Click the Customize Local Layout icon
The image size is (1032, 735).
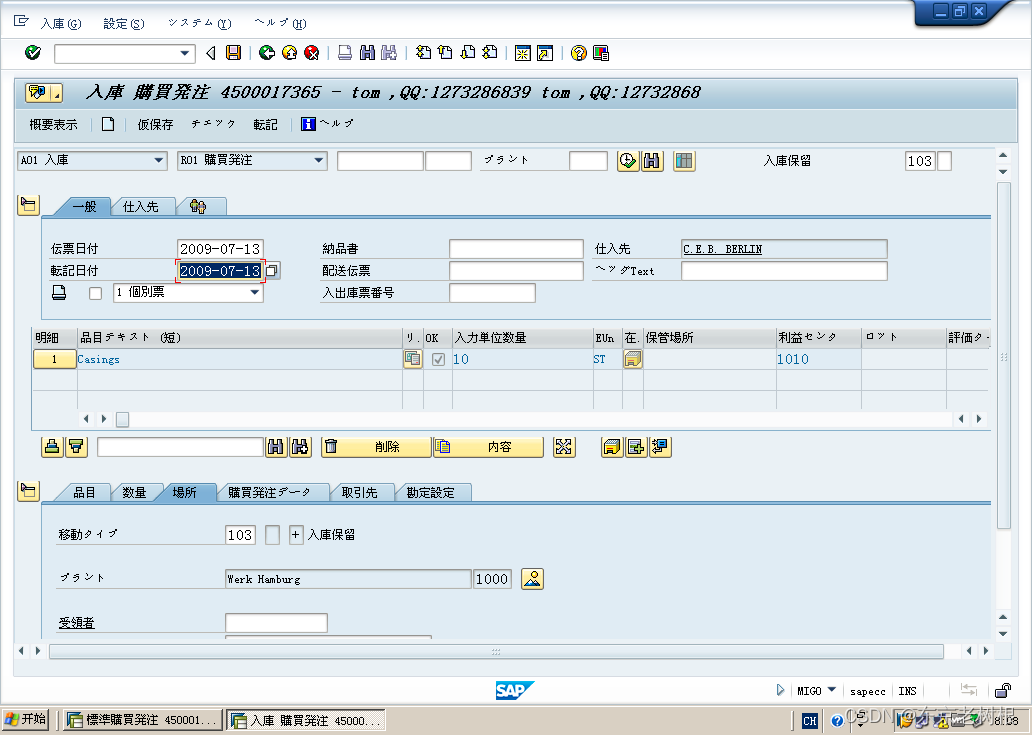[601, 53]
